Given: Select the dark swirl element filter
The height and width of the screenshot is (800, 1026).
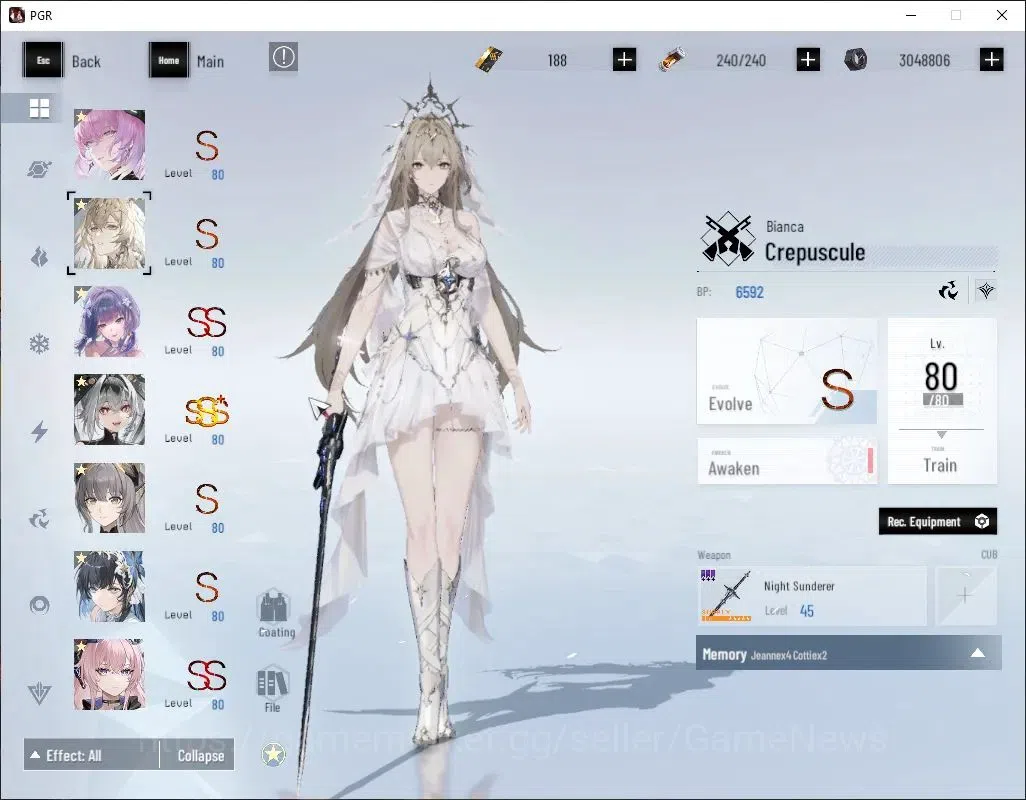Looking at the screenshot, I should tap(39, 519).
